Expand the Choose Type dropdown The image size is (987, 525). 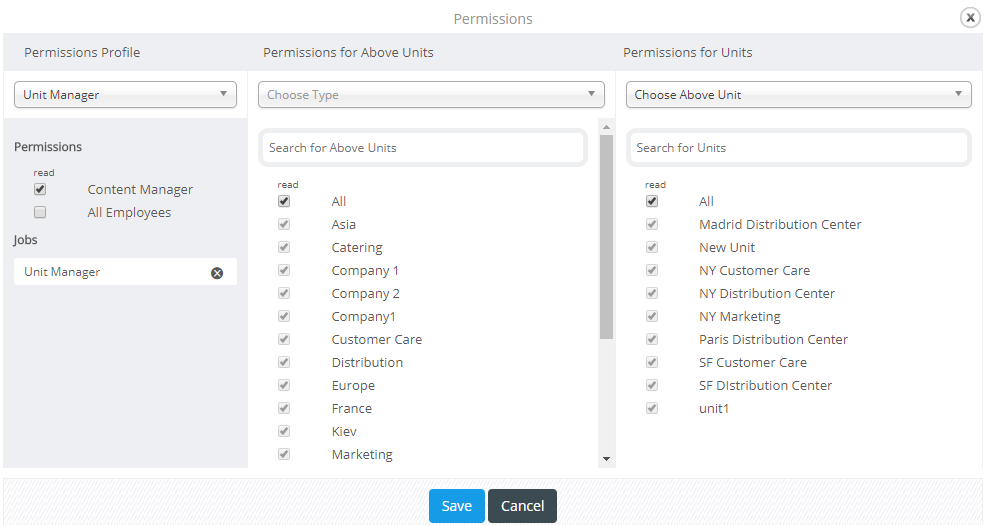[x=431, y=94]
